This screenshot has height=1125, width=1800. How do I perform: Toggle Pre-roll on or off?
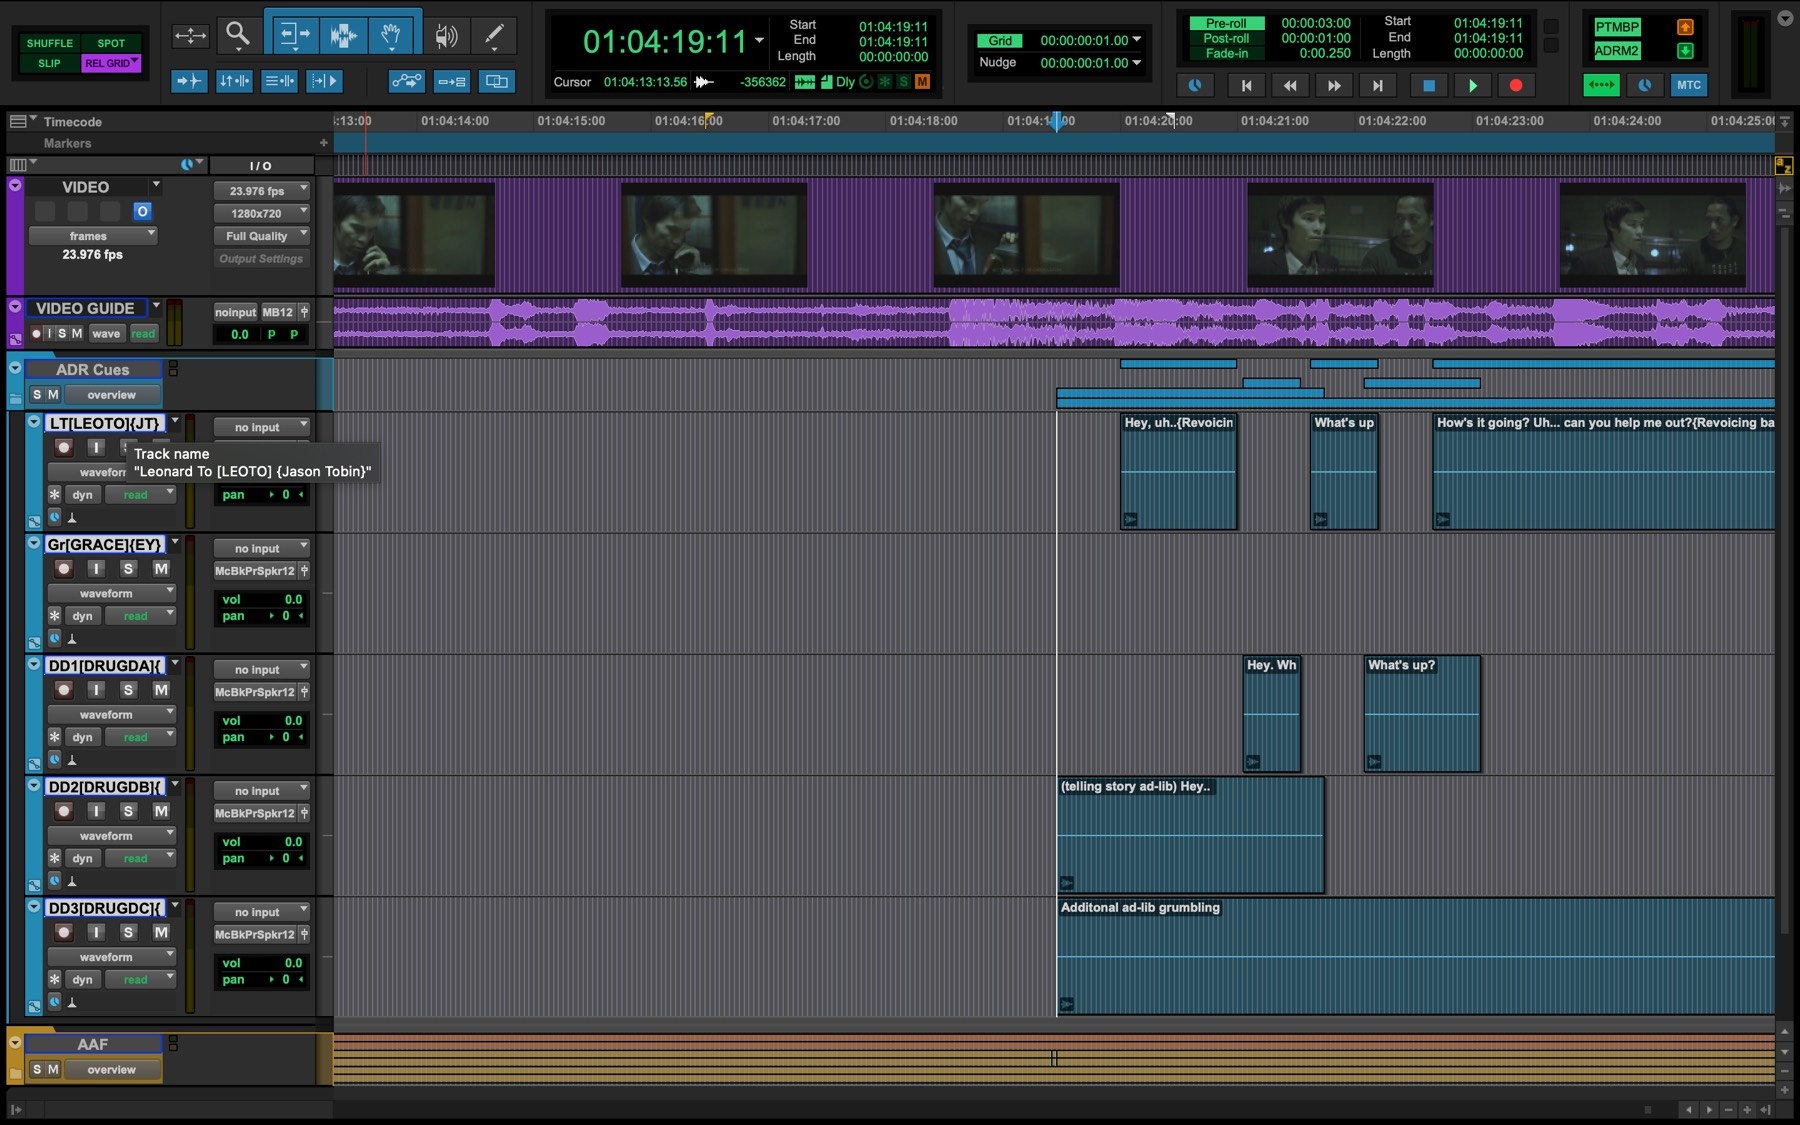pyautogui.click(x=1226, y=23)
